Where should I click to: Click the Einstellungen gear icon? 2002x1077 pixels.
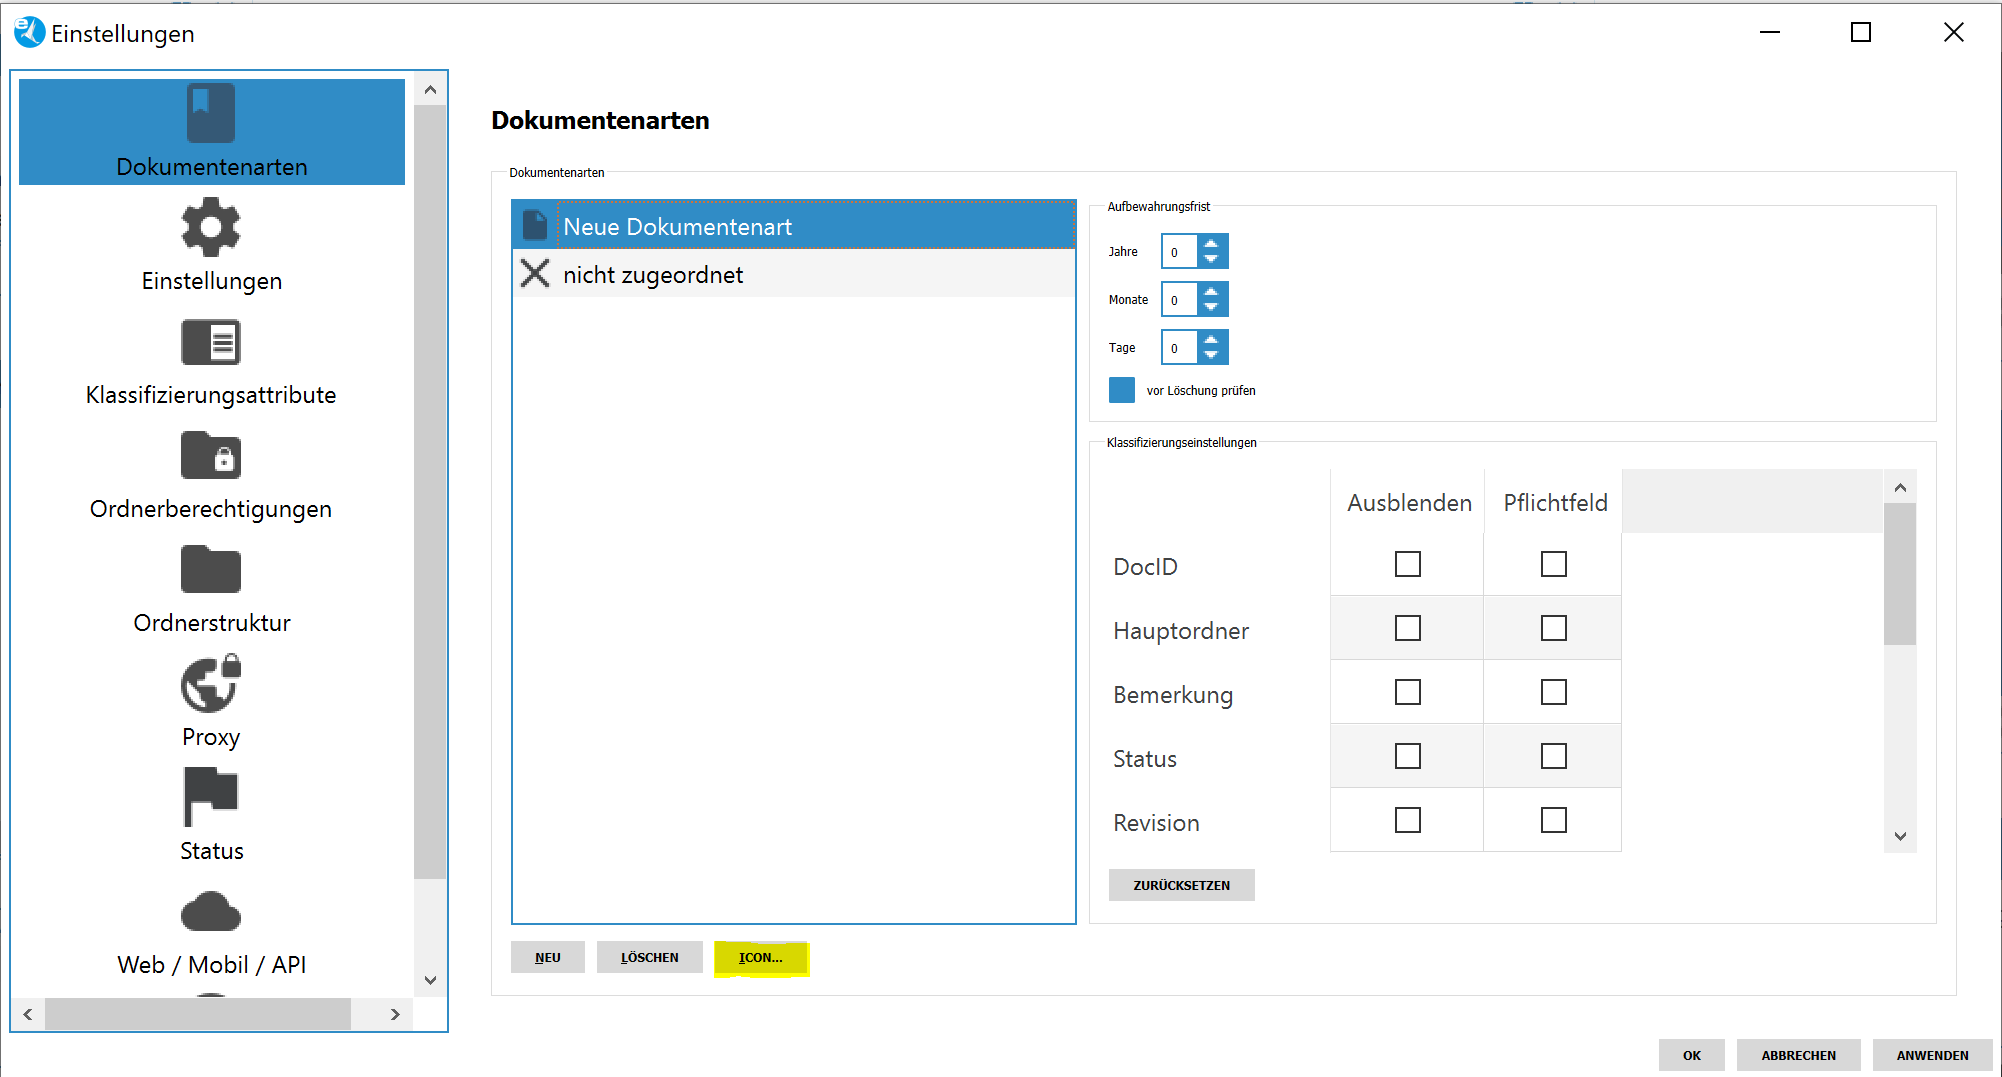pyautogui.click(x=211, y=228)
